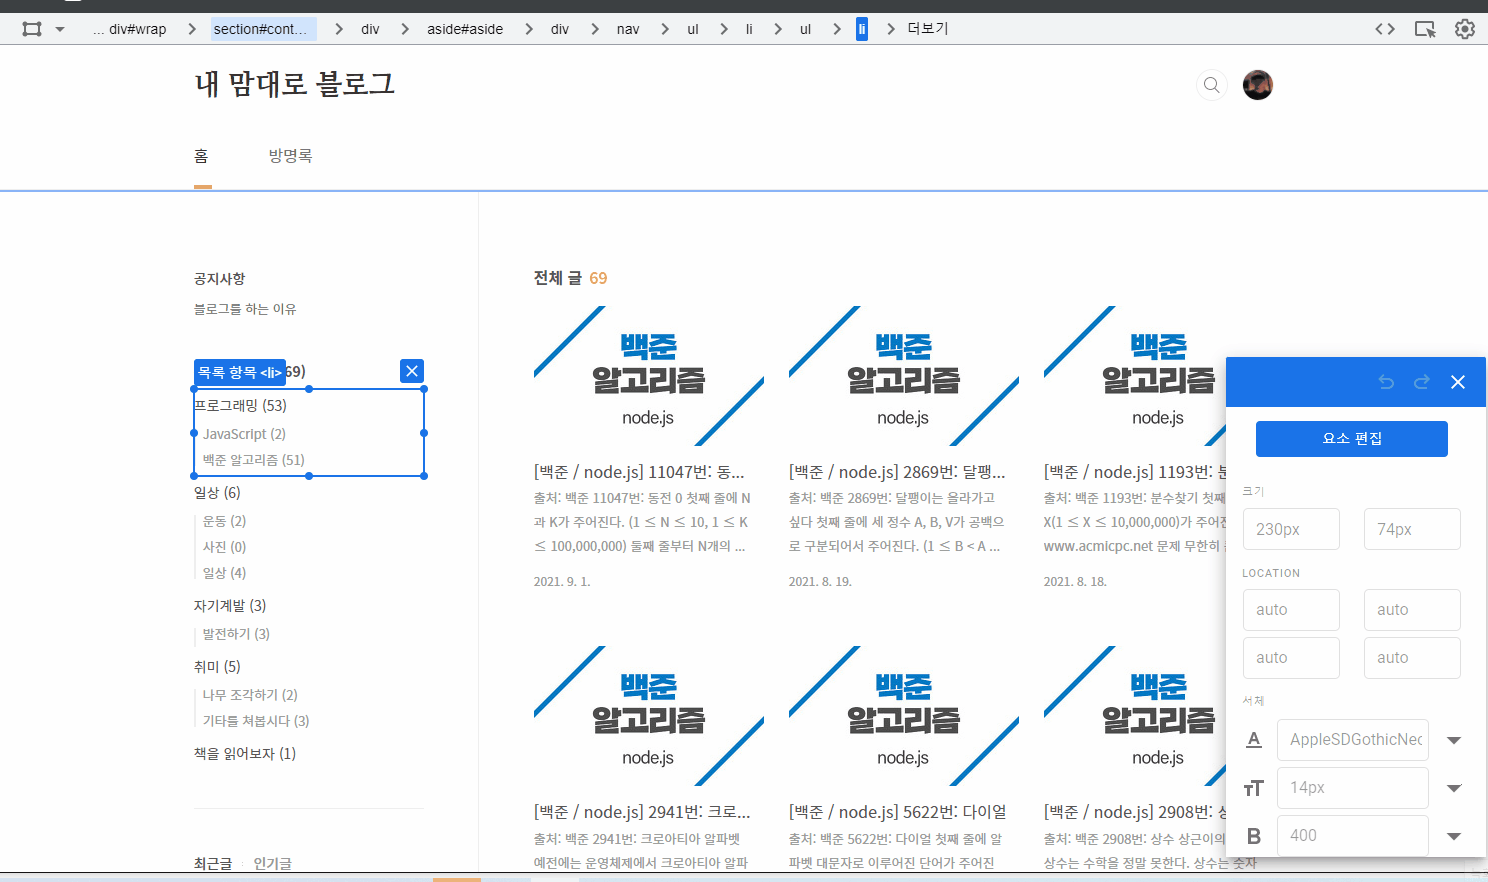
Task: Switch to the 홈 tab
Action: pyautogui.click(x=201, y=156)
